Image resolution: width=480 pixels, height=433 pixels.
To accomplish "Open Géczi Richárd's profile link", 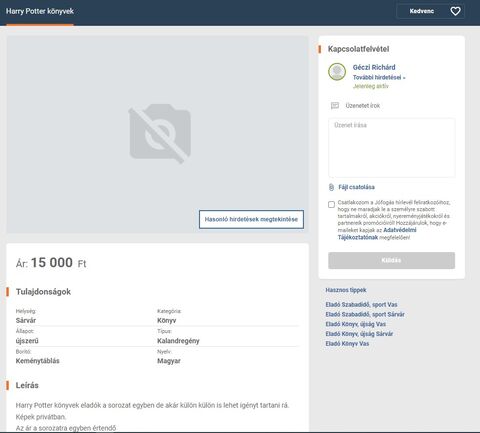I will click(374, 67).
